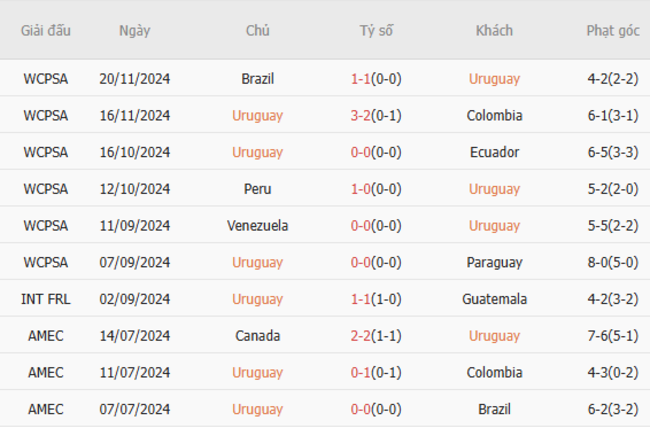Click the Giải đấu column header

tap(46, 30)
